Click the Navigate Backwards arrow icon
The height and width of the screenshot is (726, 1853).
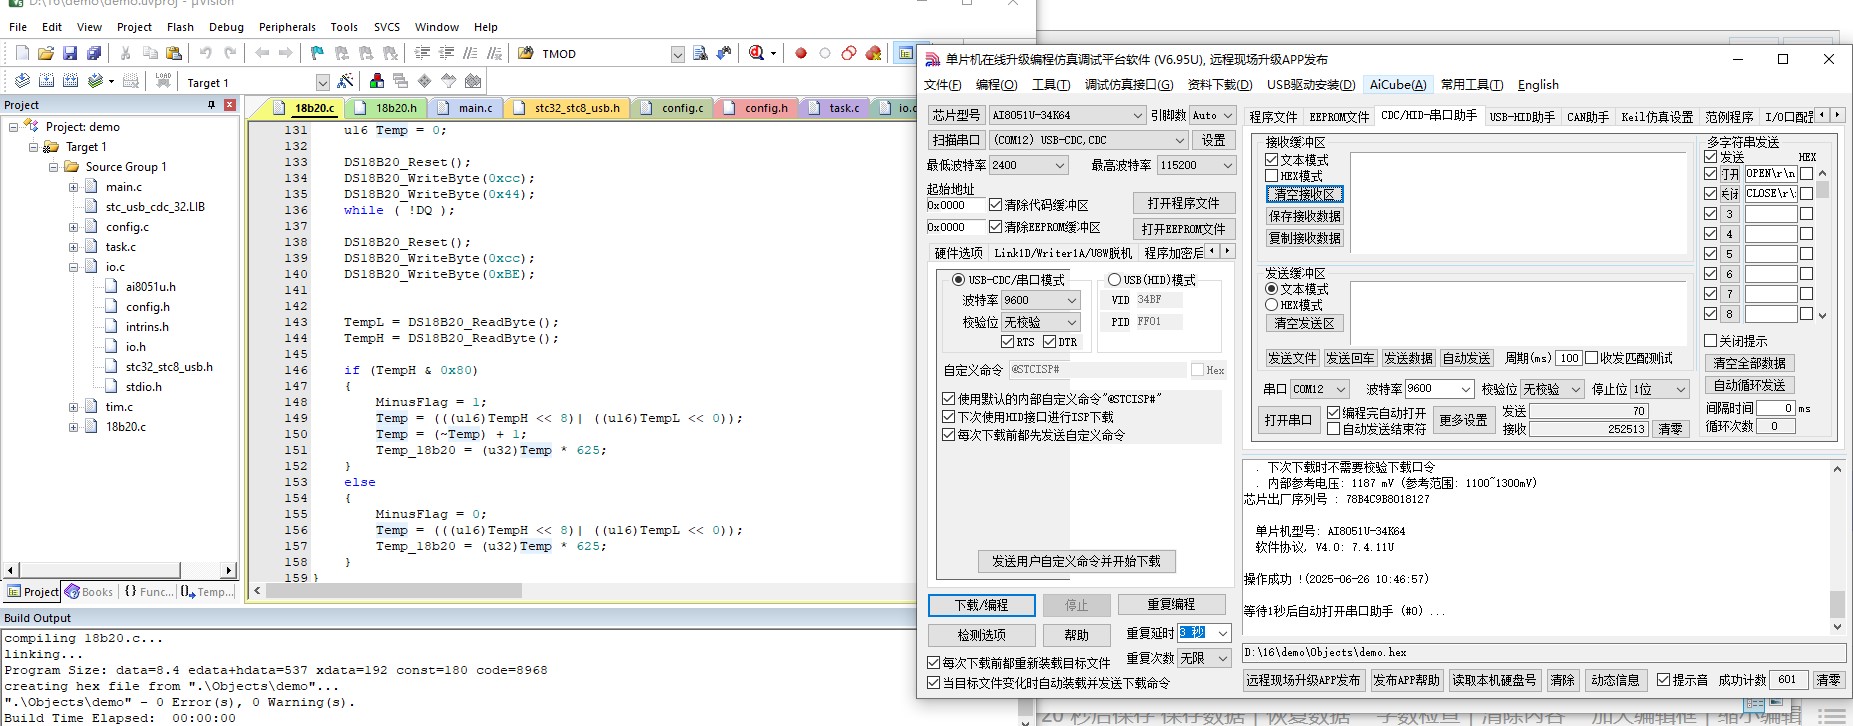coord(262,53)
